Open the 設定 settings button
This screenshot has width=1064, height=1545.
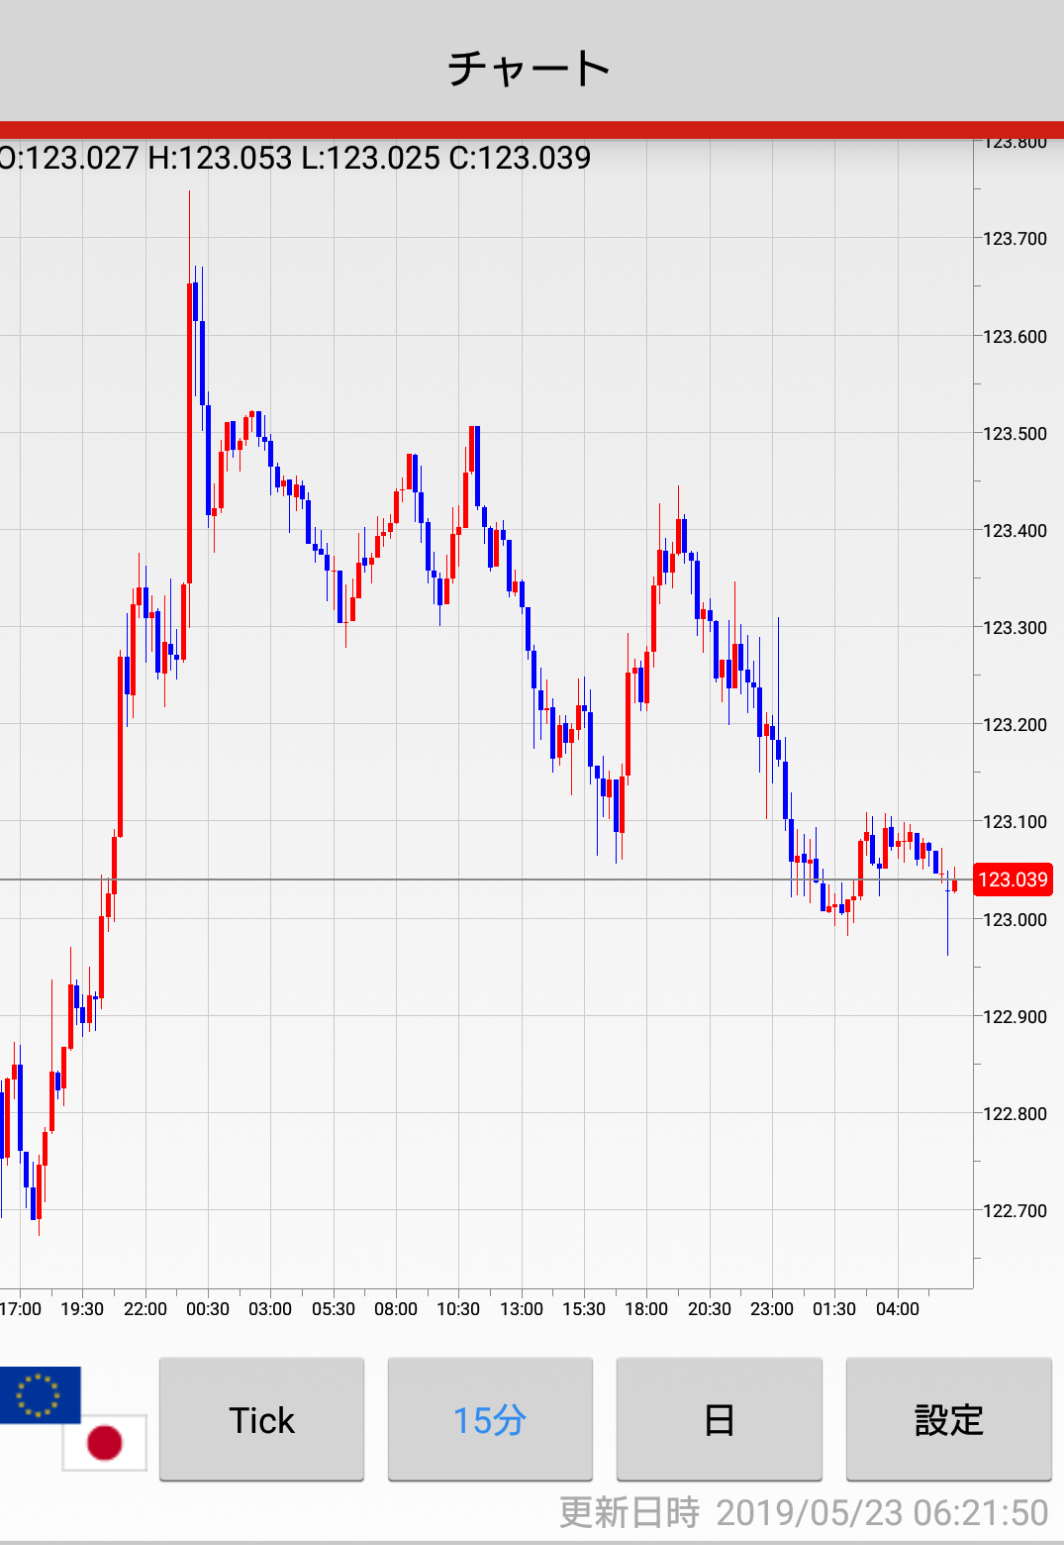click(x=948, y=1419)
